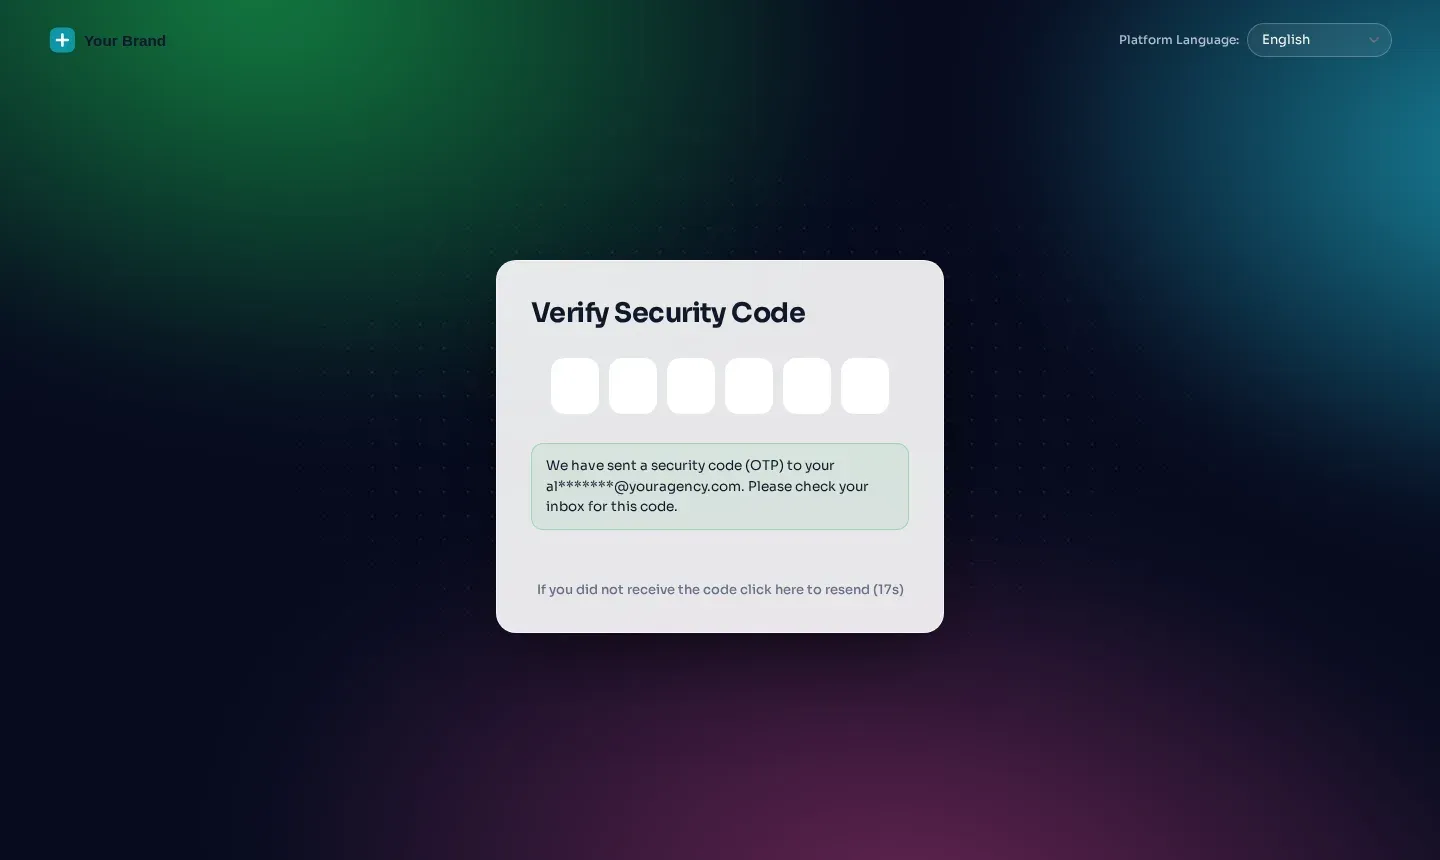The image size is (1440, 860).
Task: Click the 'Verify Security Code' heading
Action: pyautogui.click(x=668, y=313)
